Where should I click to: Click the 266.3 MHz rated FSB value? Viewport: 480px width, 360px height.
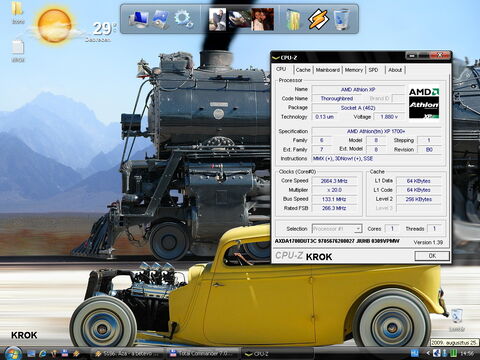[334, 208]
